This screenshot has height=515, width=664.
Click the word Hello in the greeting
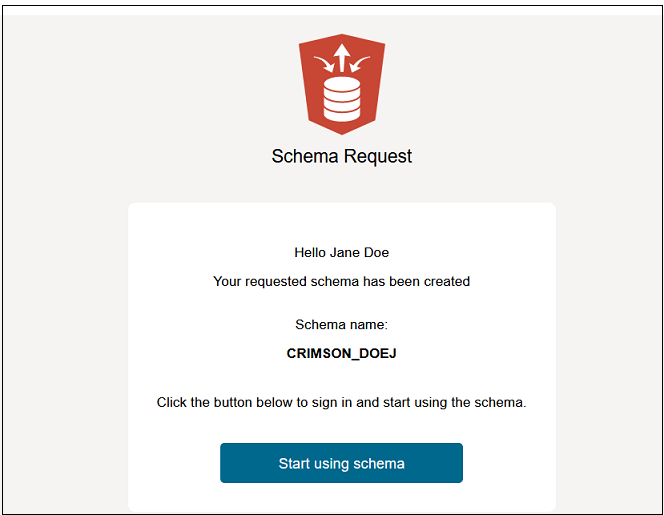click(x=310, y=253)
